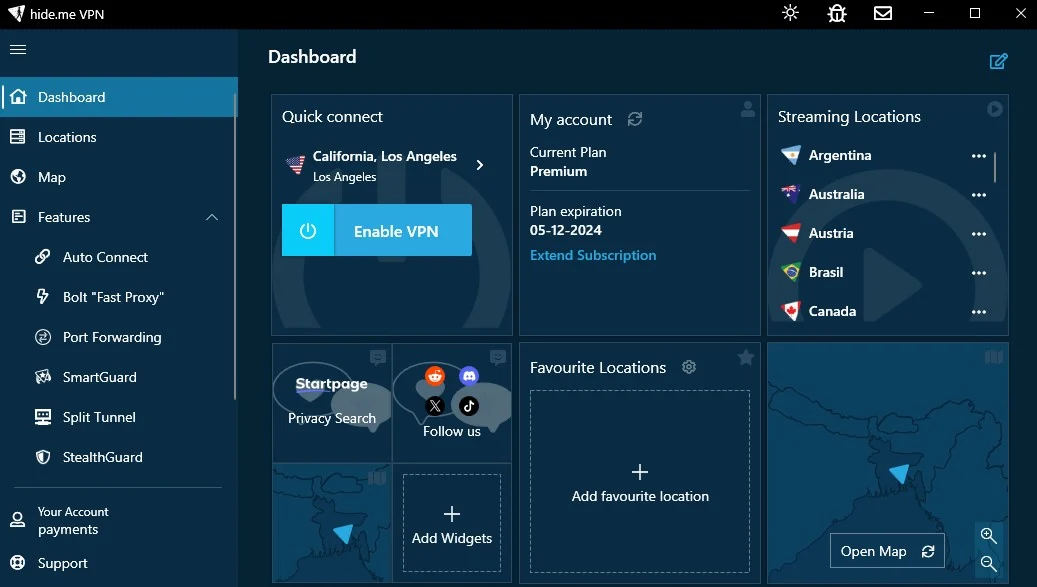Screen dimensions: 1037x587
Task: Select Brasil streaming location
Action: (826, 272)
